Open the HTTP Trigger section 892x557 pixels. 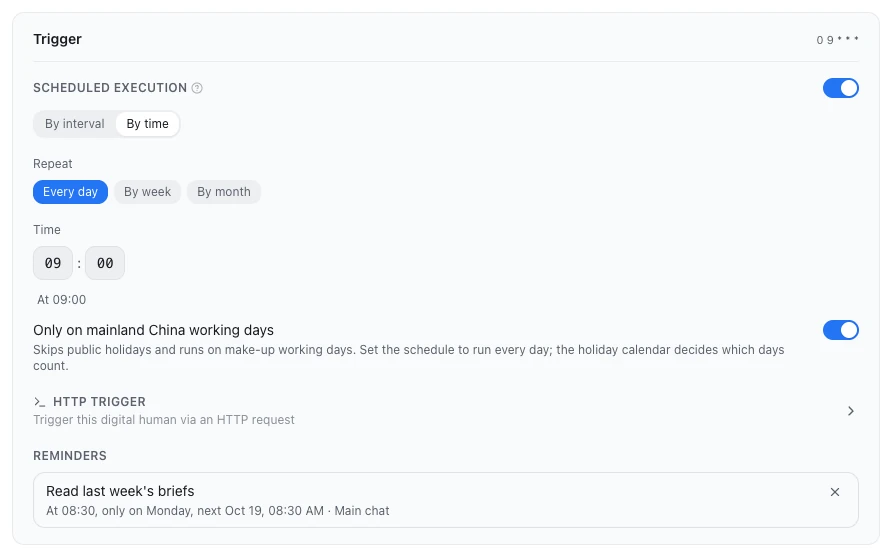click(445, 410)
